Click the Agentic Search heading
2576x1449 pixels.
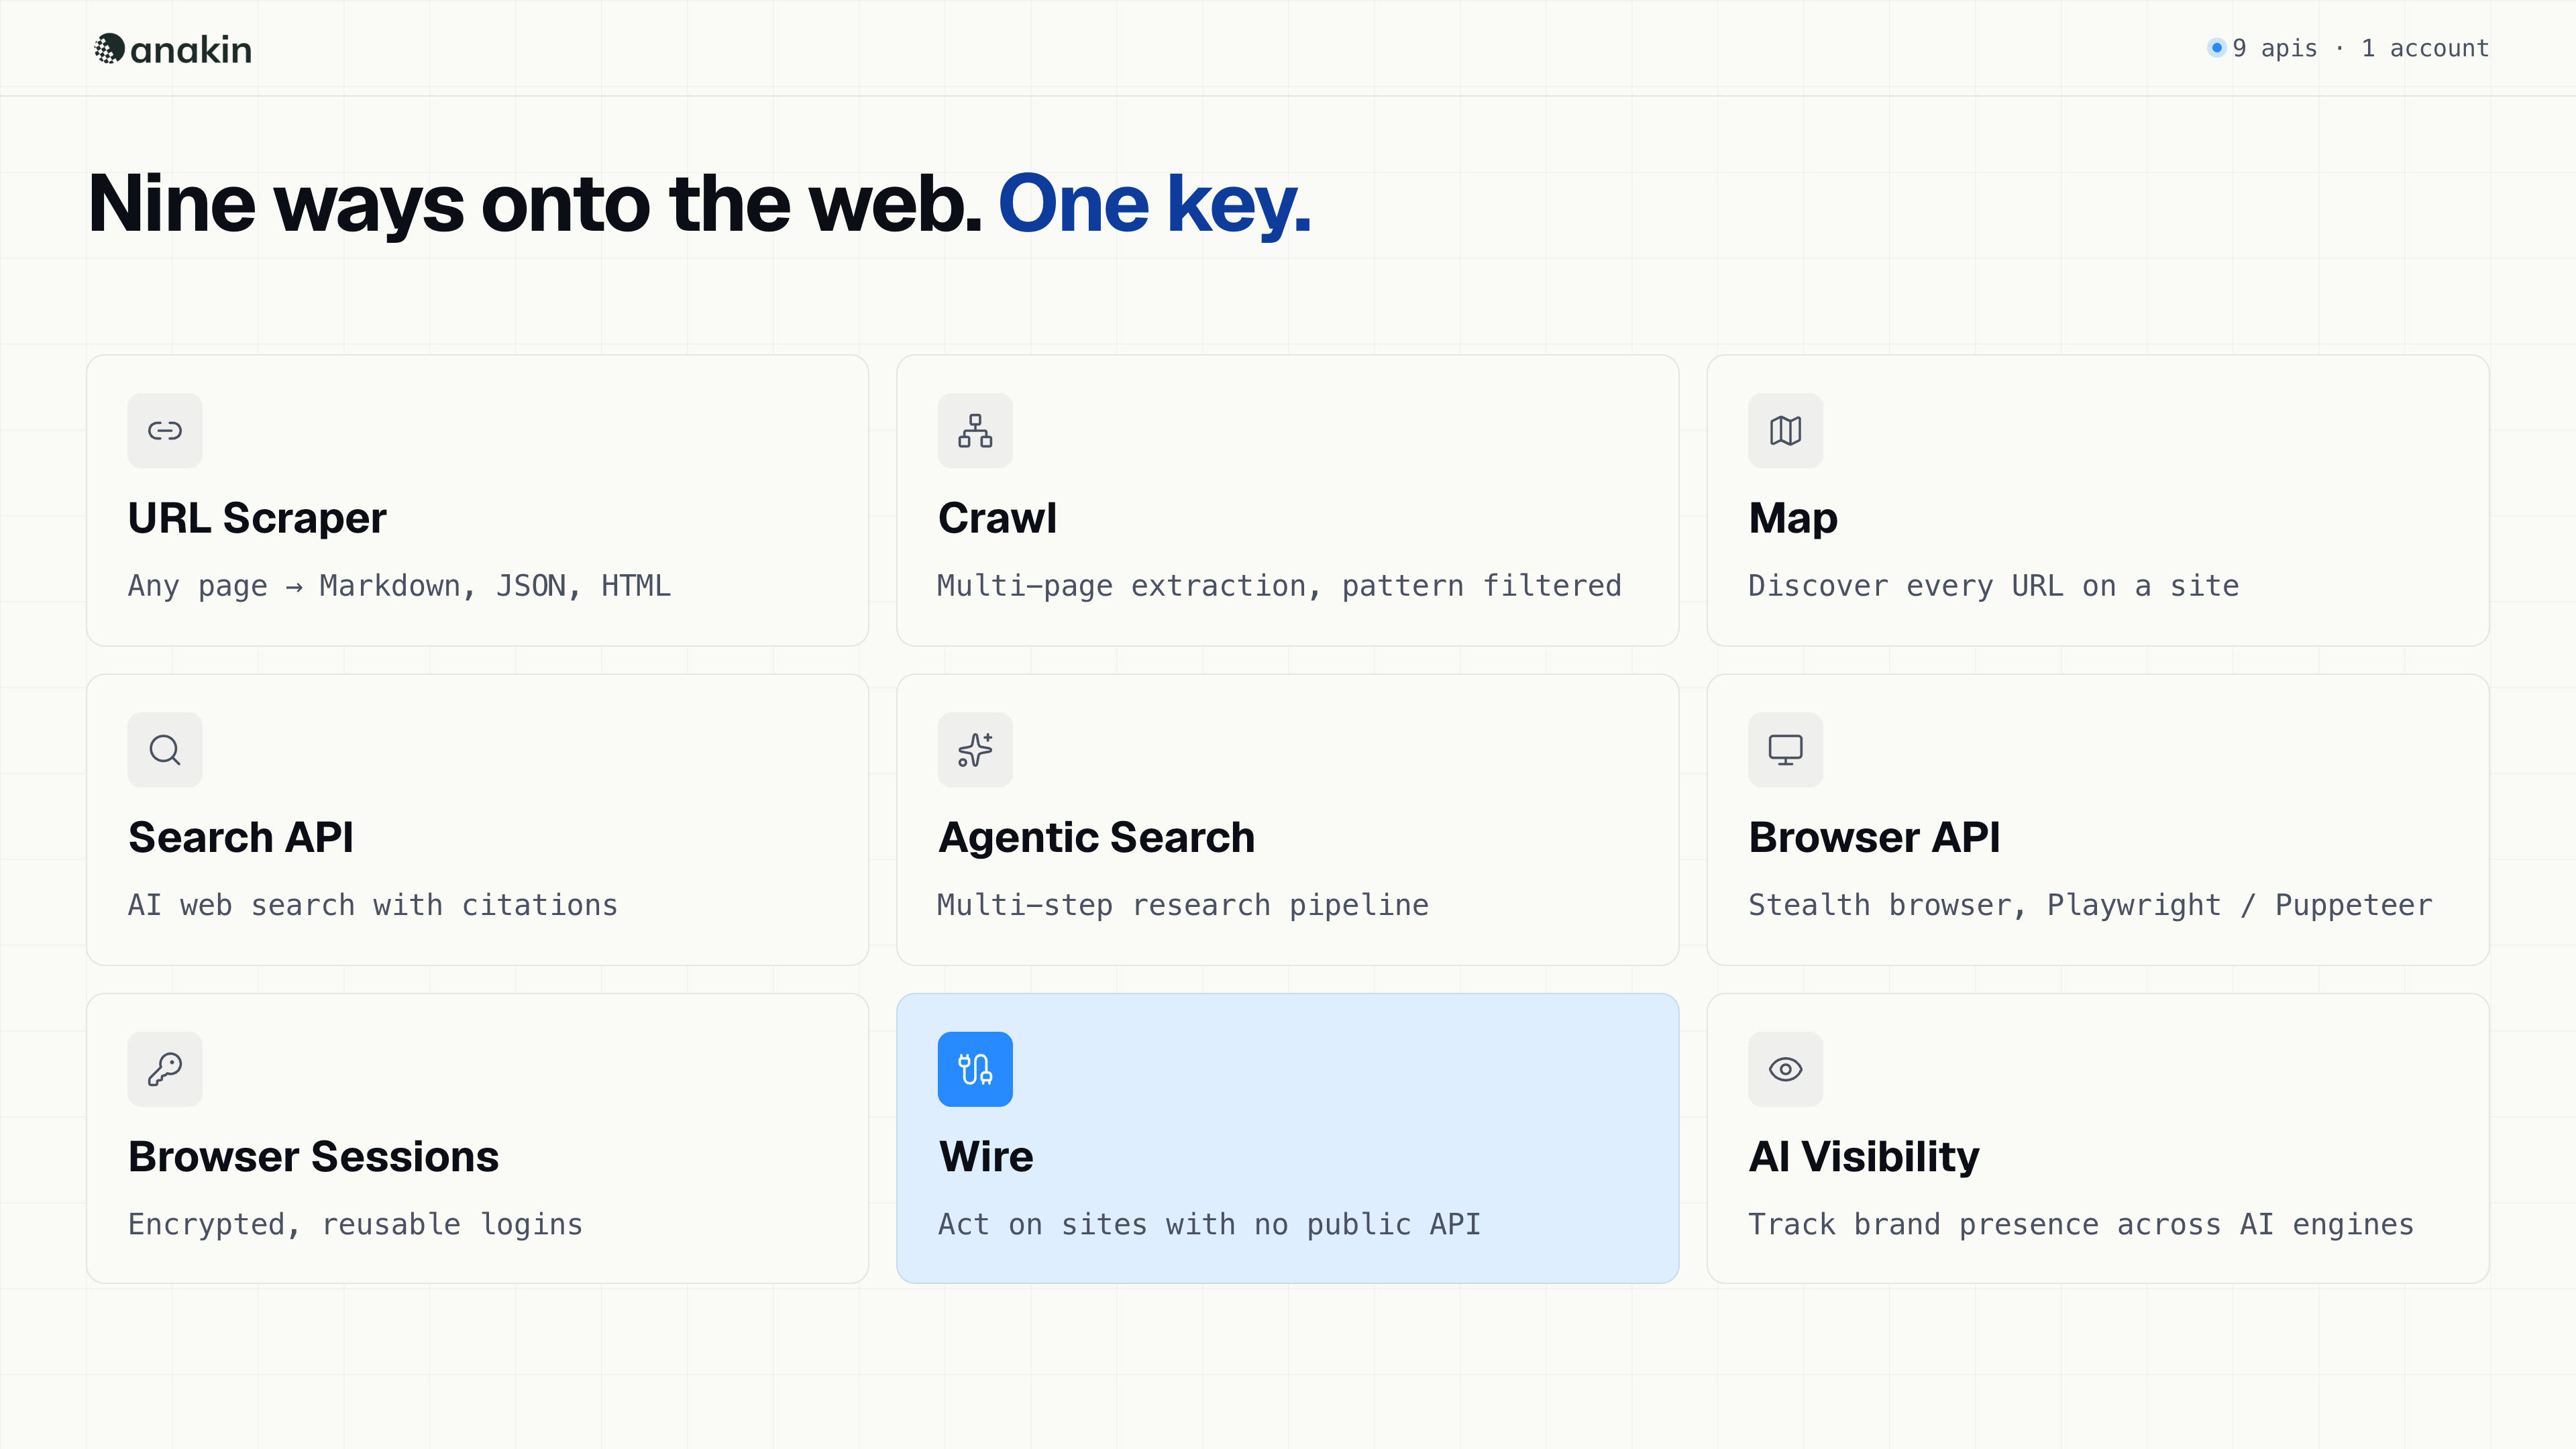(x=1096, y=837)
